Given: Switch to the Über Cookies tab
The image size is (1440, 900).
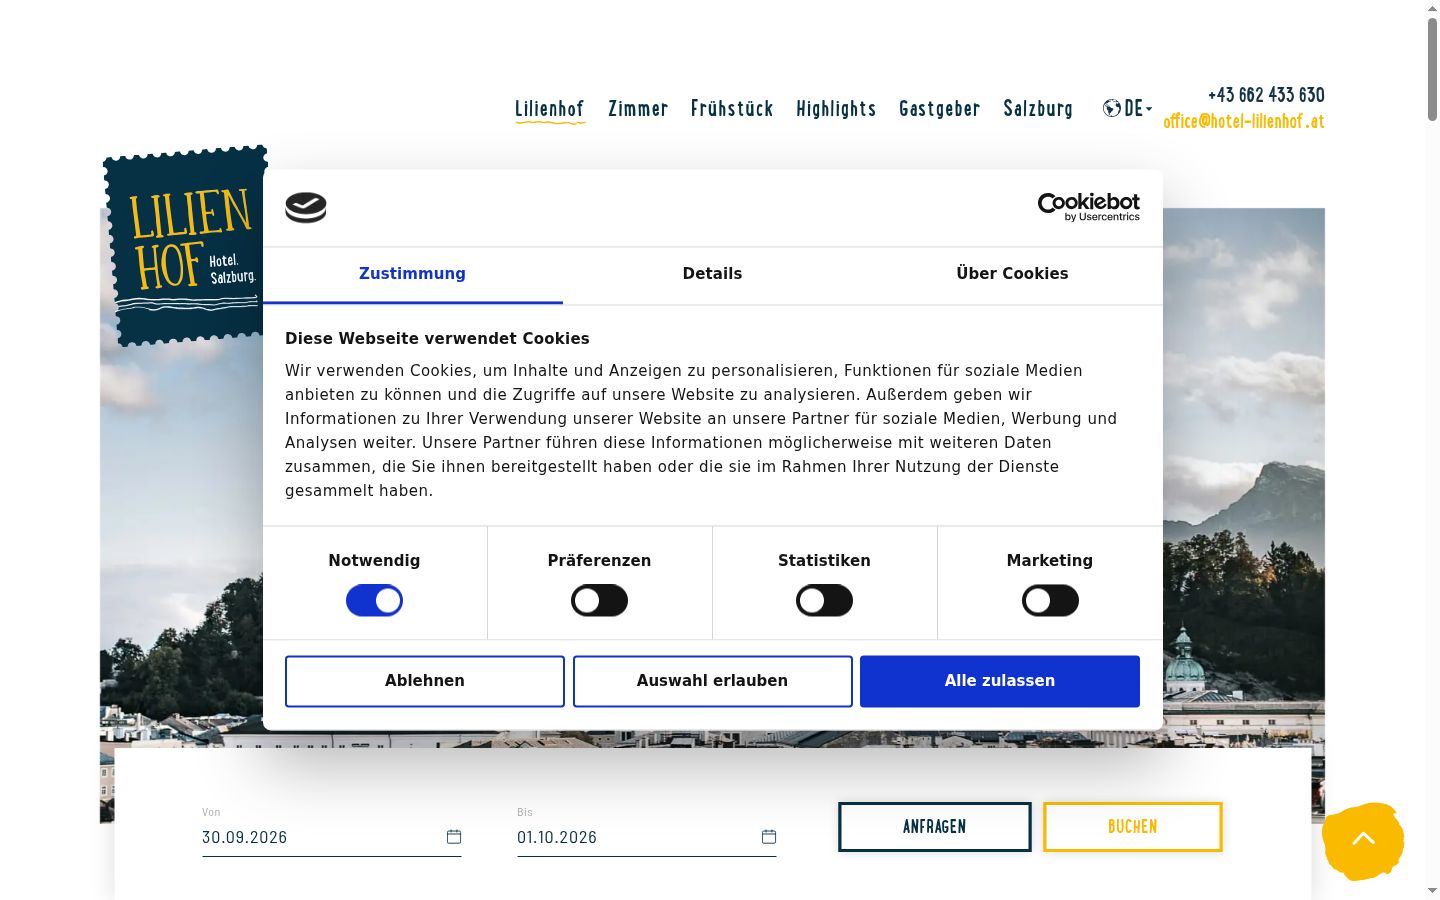Looking at the screenshot, I should (x=1012, y=274).
